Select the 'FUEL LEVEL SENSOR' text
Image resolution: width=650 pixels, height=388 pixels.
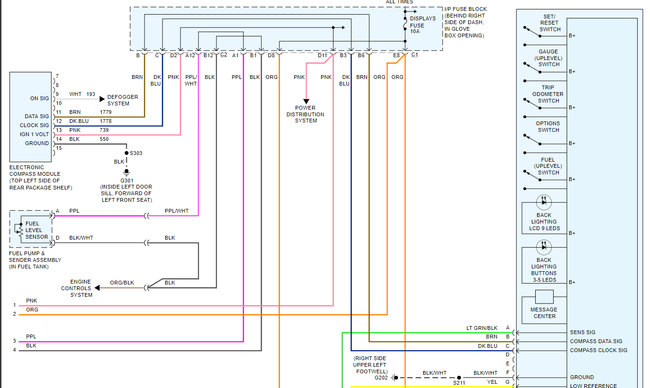point(36,230)
